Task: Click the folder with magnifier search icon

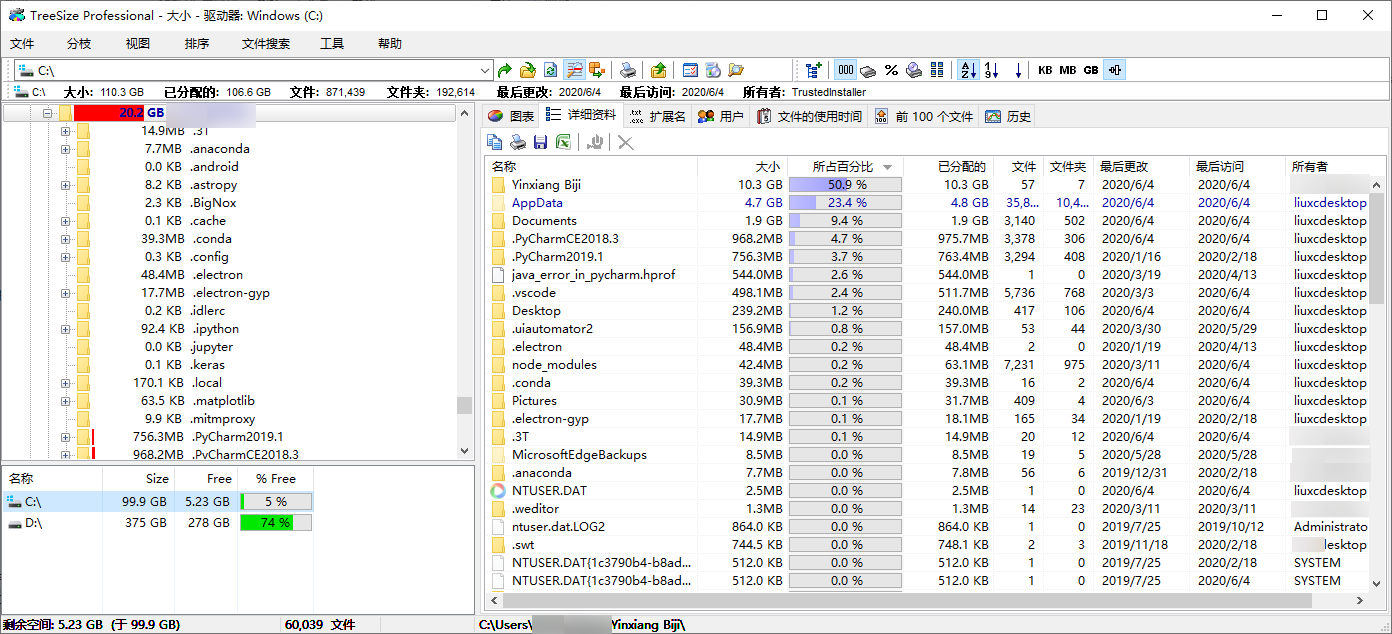Action: pyautogui.click(x=736, y=70)
